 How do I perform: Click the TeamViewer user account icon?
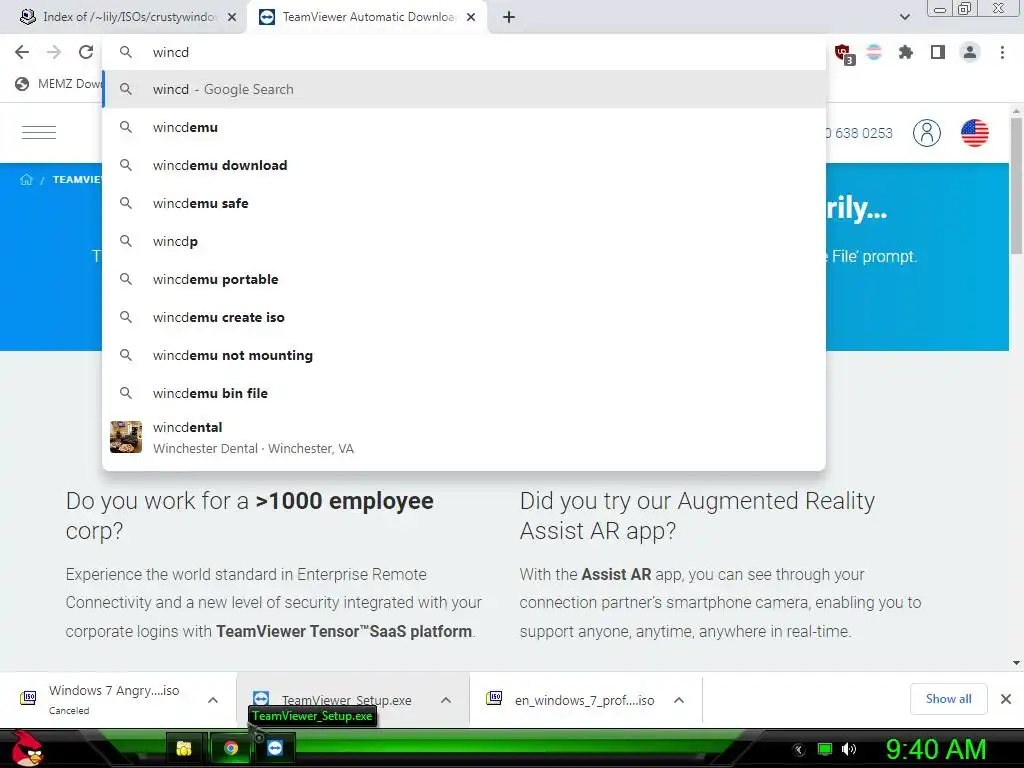927,133
